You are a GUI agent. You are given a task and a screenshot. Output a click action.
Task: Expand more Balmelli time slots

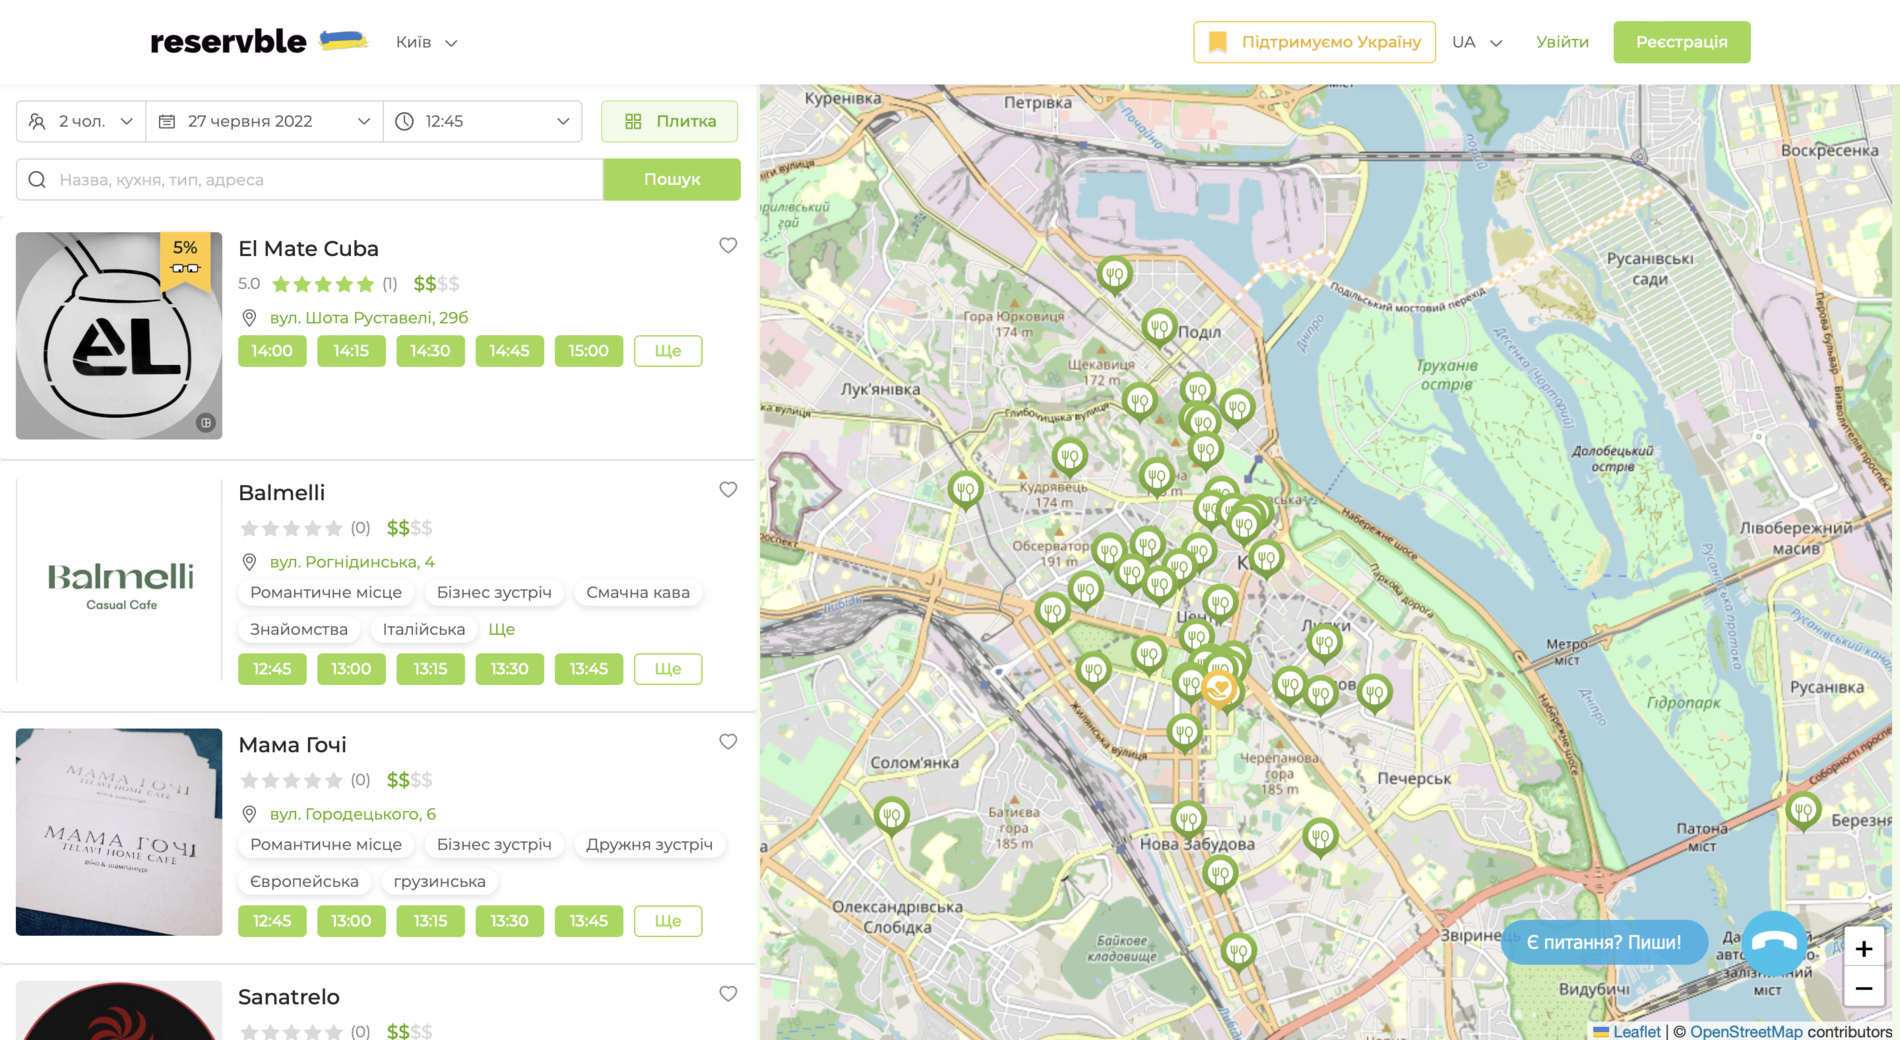pos(668,669)
